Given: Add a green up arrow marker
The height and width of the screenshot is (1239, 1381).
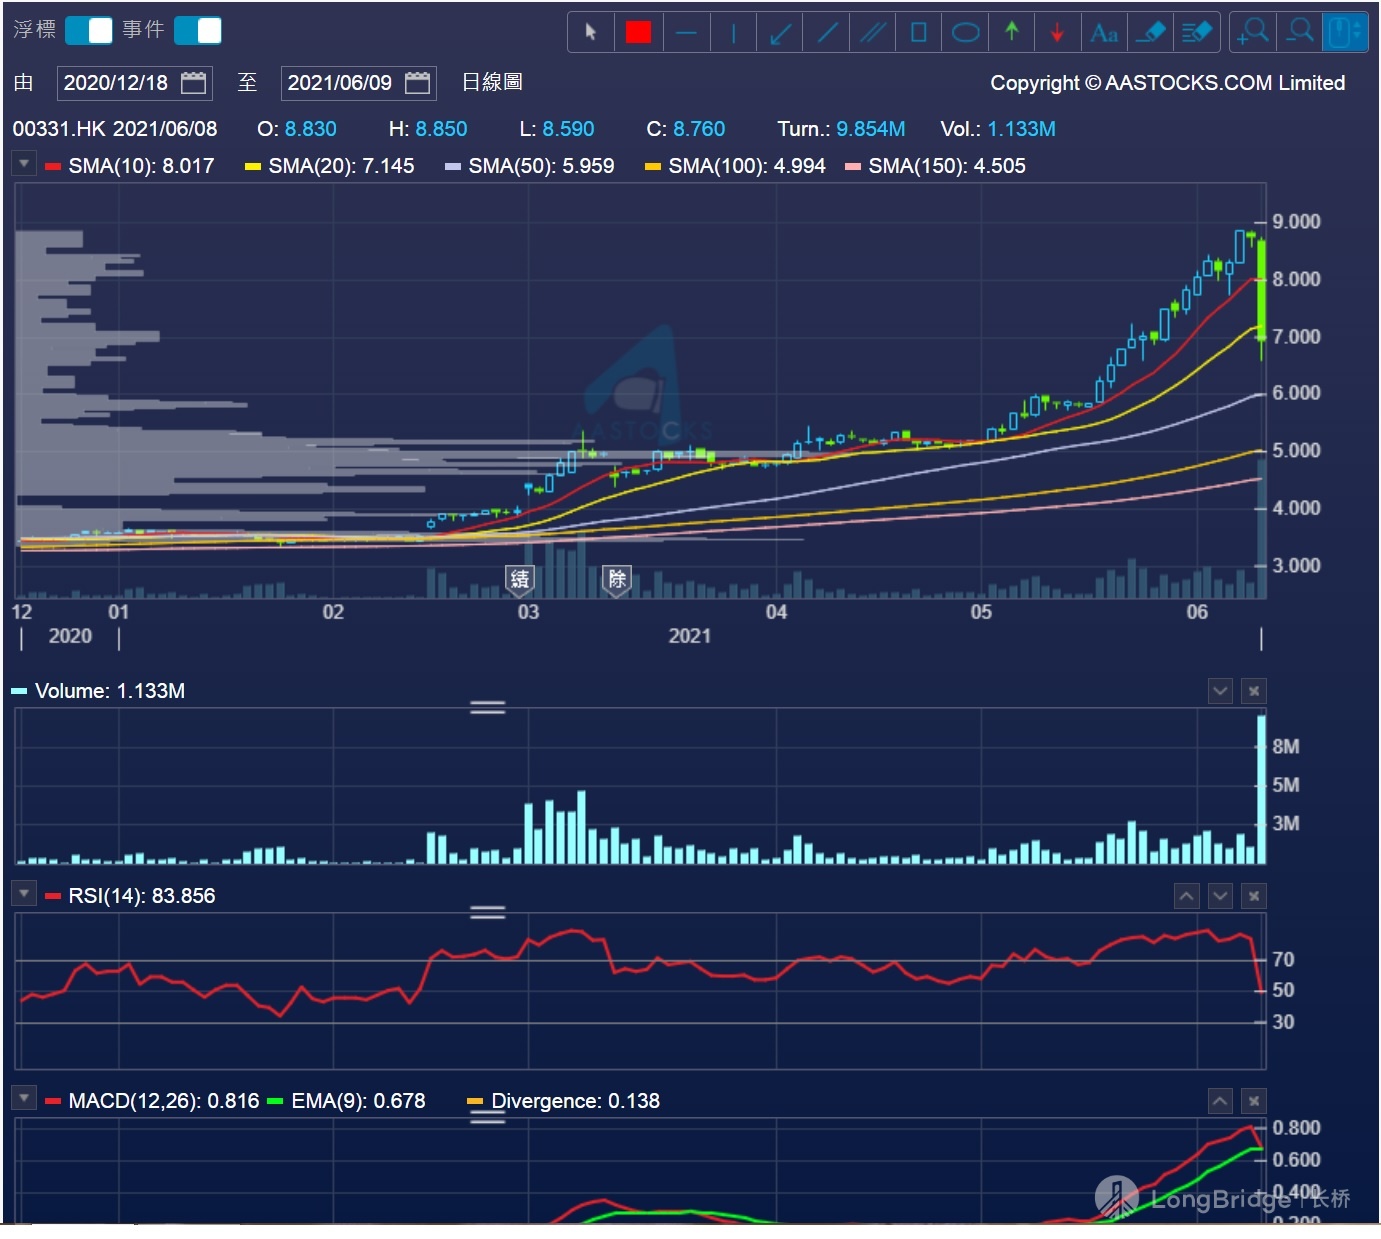Looking at the screenshot, I should click(x=1012, y=32).
